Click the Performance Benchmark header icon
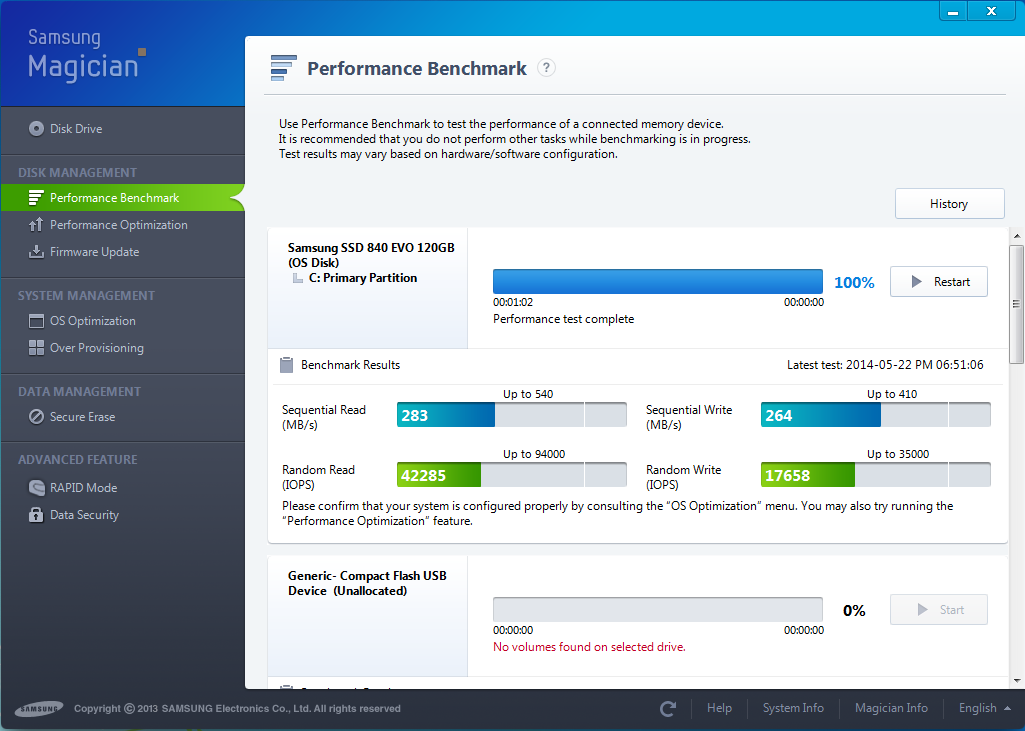Viewport: 1025px width, 731px height. pos(284,68)
